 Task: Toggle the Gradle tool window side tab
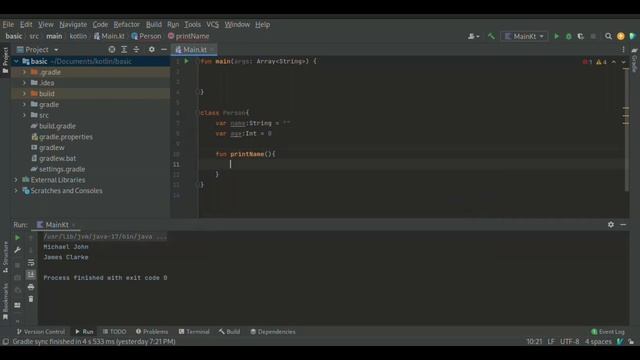635,60
